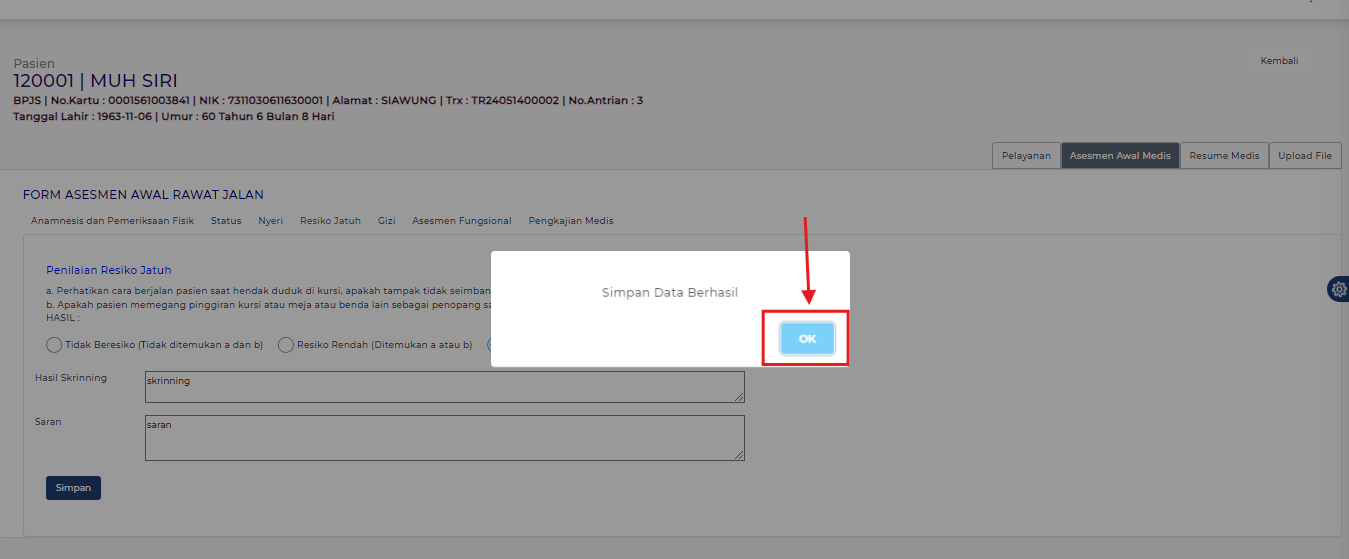This screenshot has width=1349, height=559.
Task: Click into the Hasil Skrinning text area
Action: (444, 387)
